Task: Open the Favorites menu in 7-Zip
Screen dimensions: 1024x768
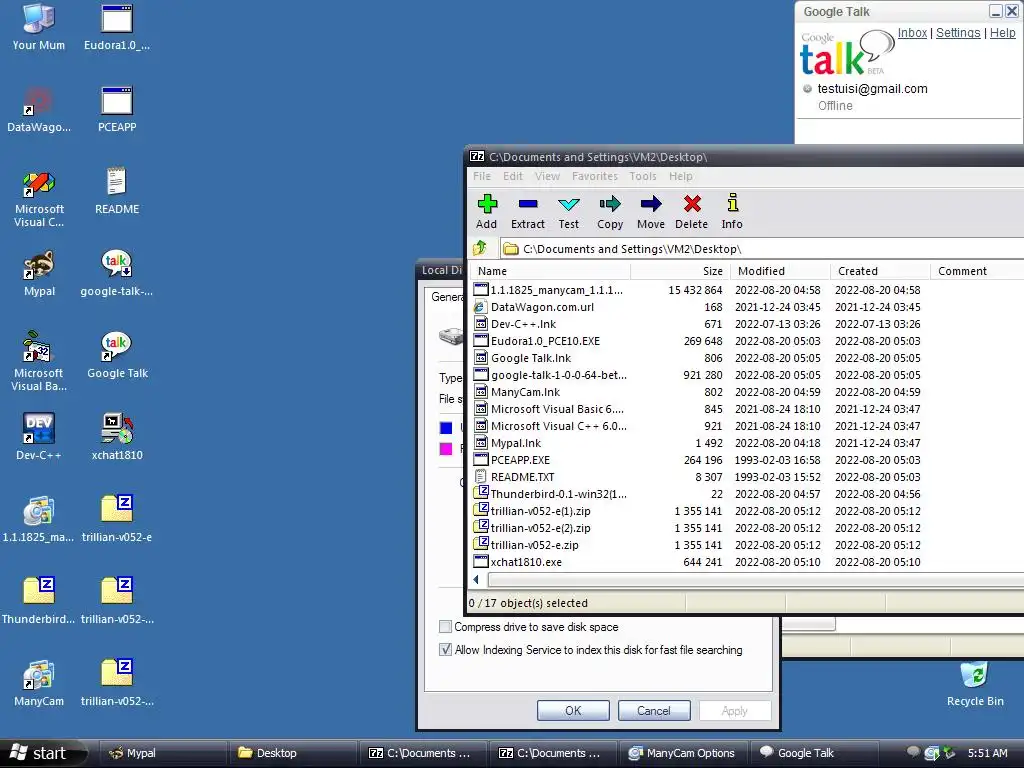Action: (x=594, y=176)
